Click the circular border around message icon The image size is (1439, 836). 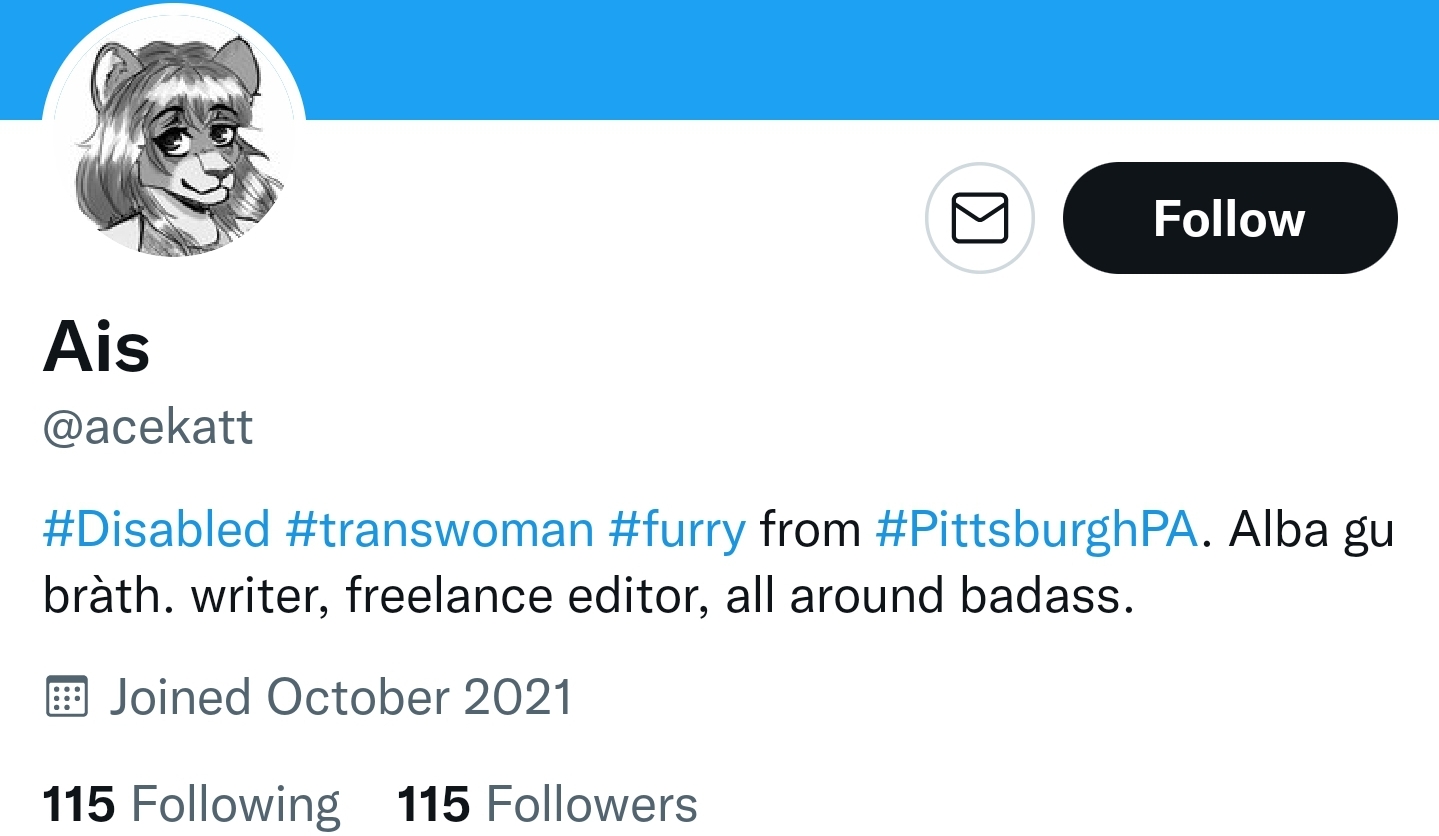[x=979, y=218]
